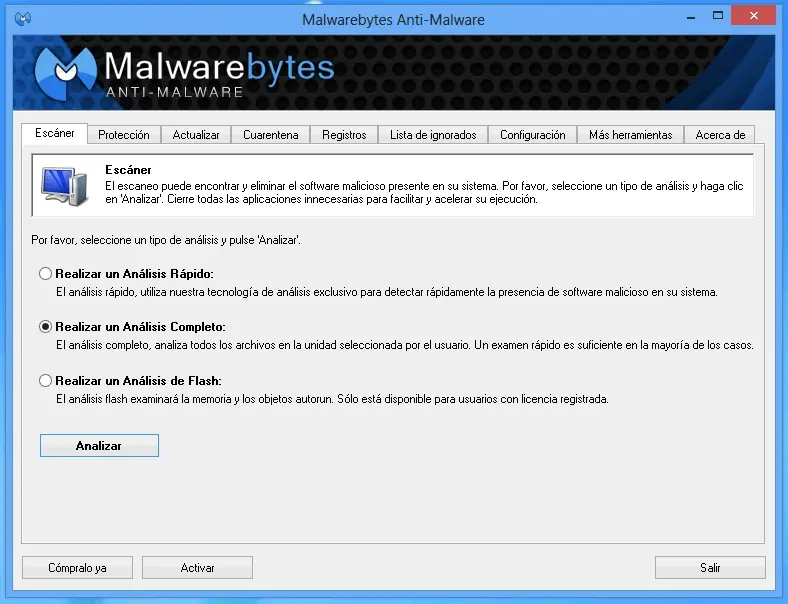
Task: Maximize the Malwarebytes window
Action: click(x=718, y=16)
